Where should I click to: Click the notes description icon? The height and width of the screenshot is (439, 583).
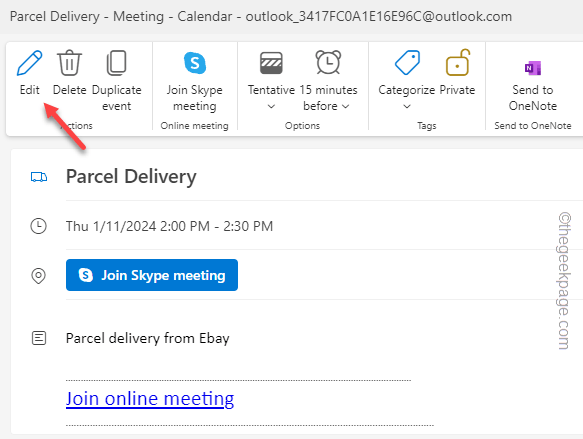click(39, 338)
